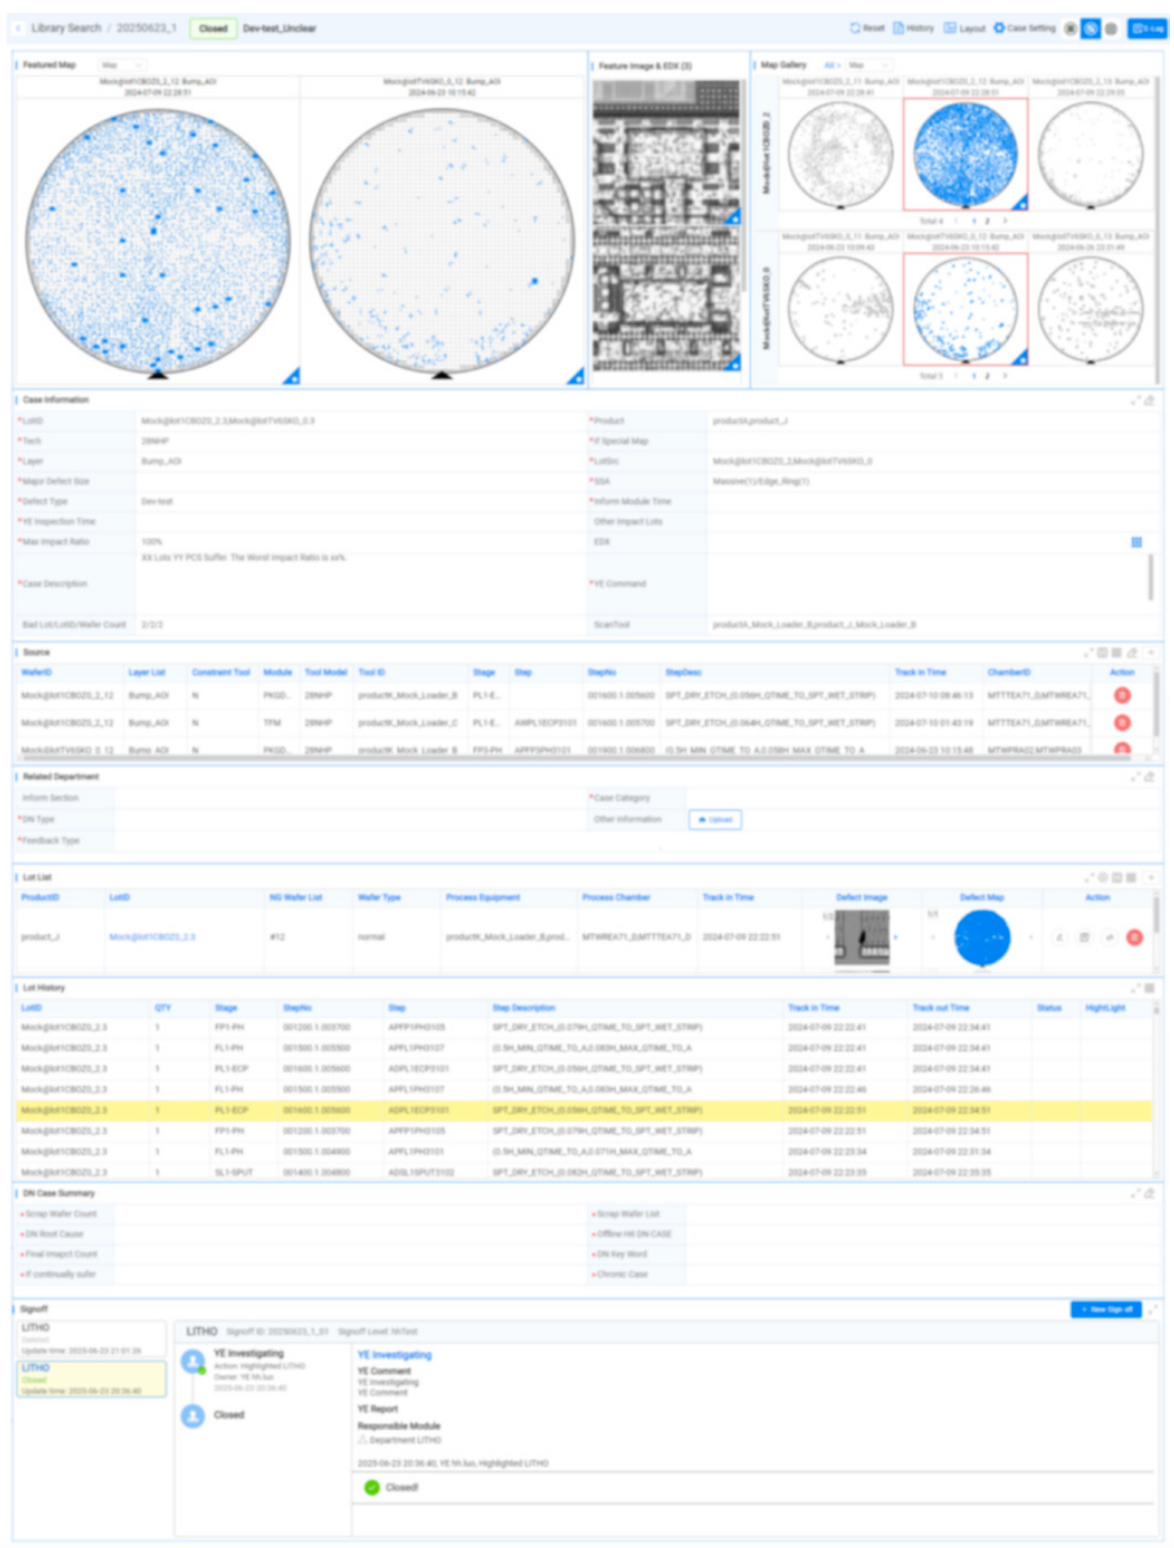This screenshot has height=1548, width=1174.
Task: Select the closed LITHO signoff entry
Action: click(91, 1378)
